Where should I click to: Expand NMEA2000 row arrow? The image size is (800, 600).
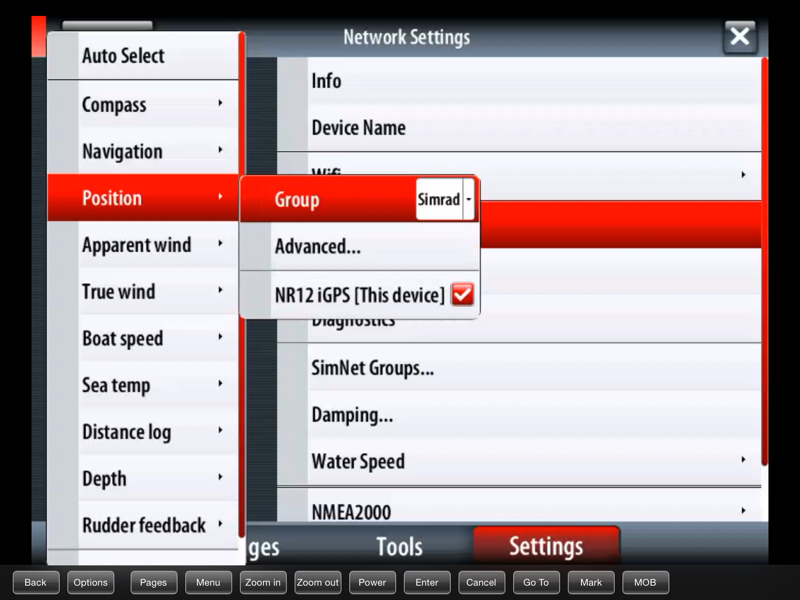(x=743, y=510)
